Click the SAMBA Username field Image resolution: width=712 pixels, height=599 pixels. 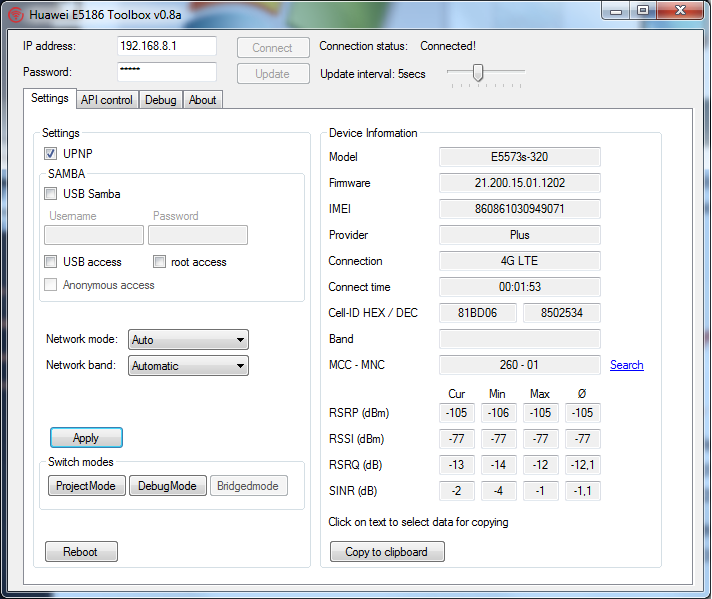[x=94, y=235]
